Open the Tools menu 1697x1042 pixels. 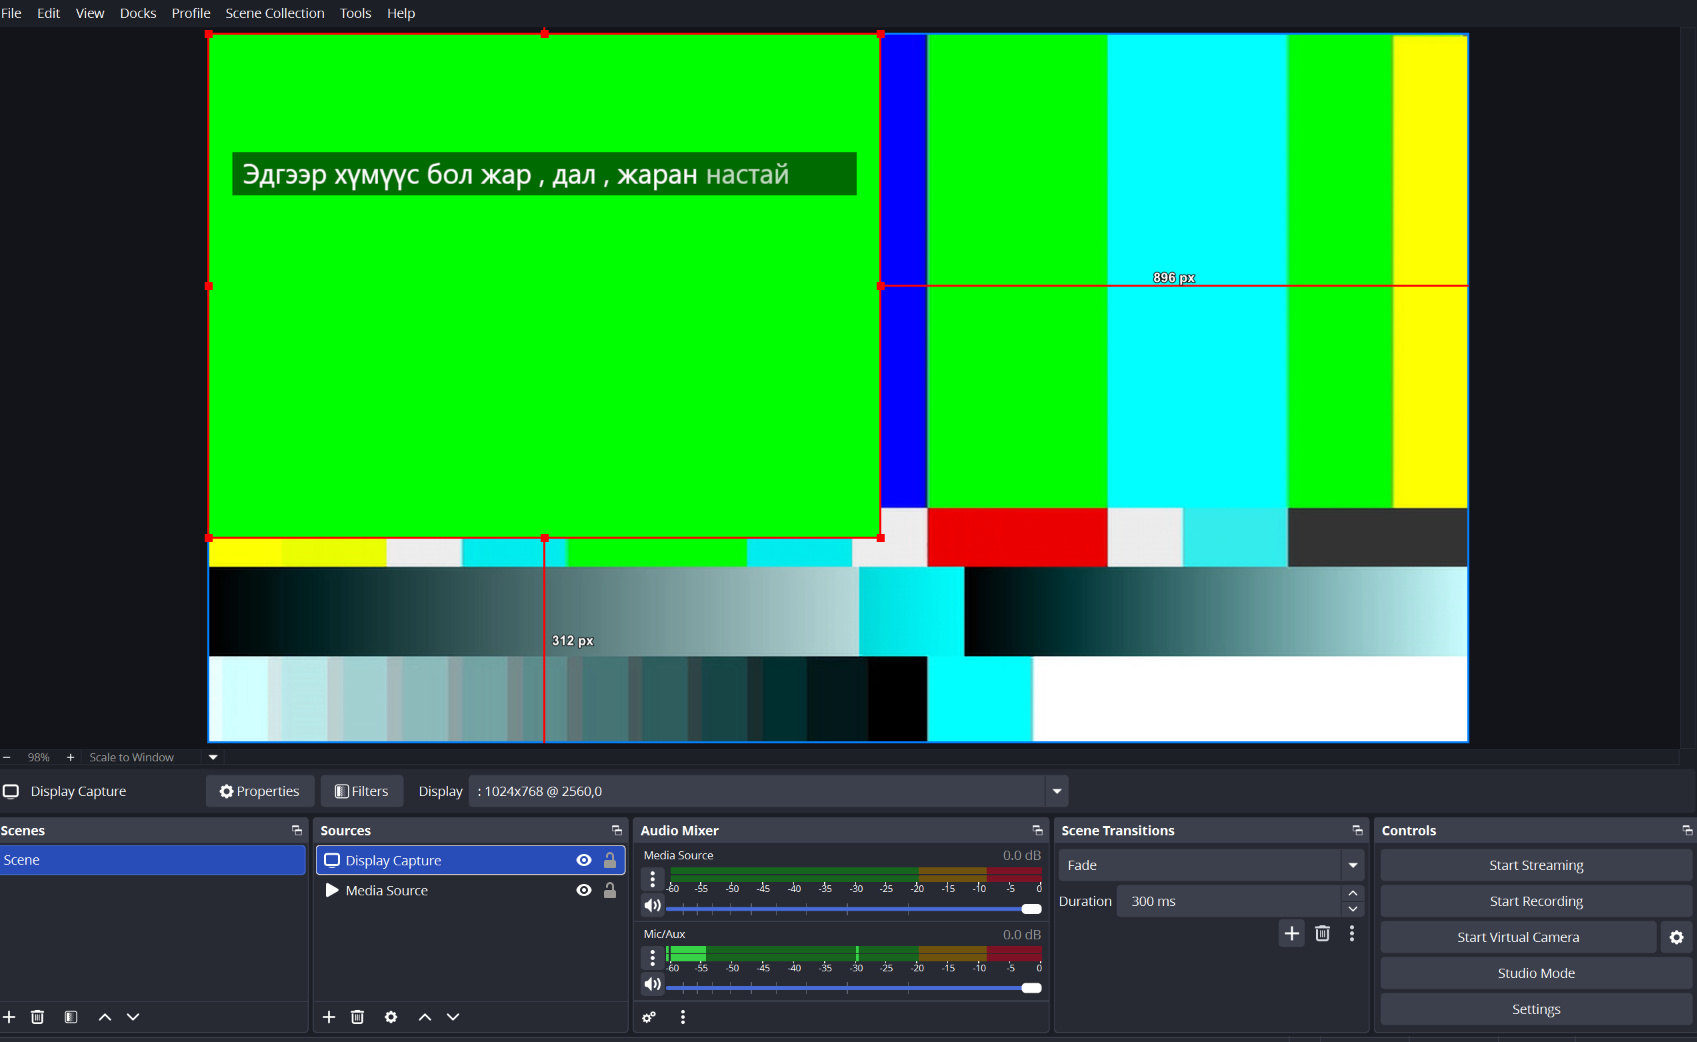(355, 13)
